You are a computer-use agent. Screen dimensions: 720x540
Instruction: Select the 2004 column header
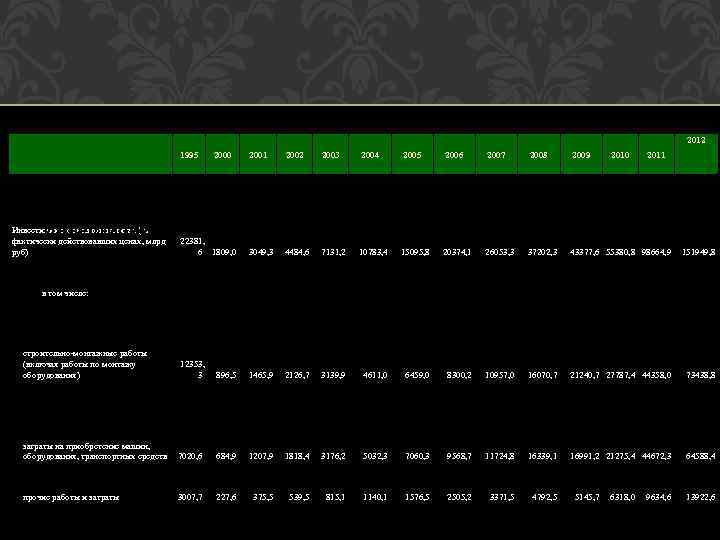tap(370, 155)
